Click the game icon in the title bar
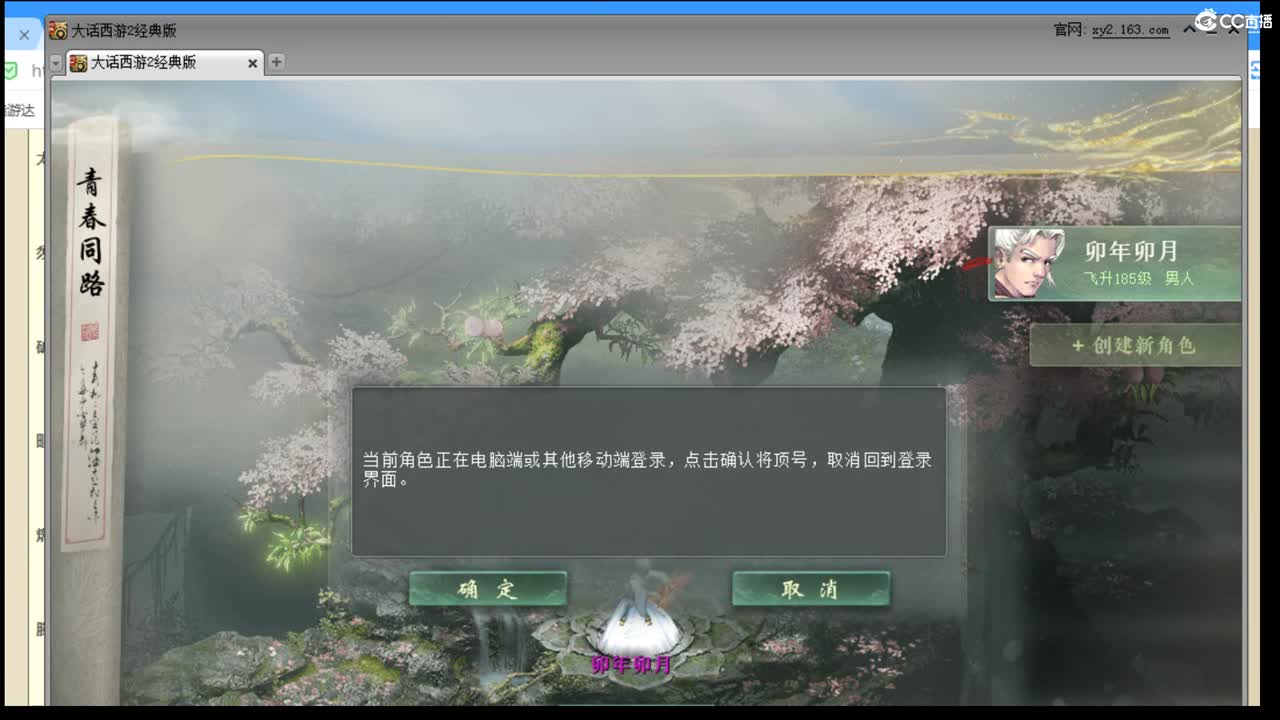The width and height of the screenshot is (1280, 720). point(58,31)
